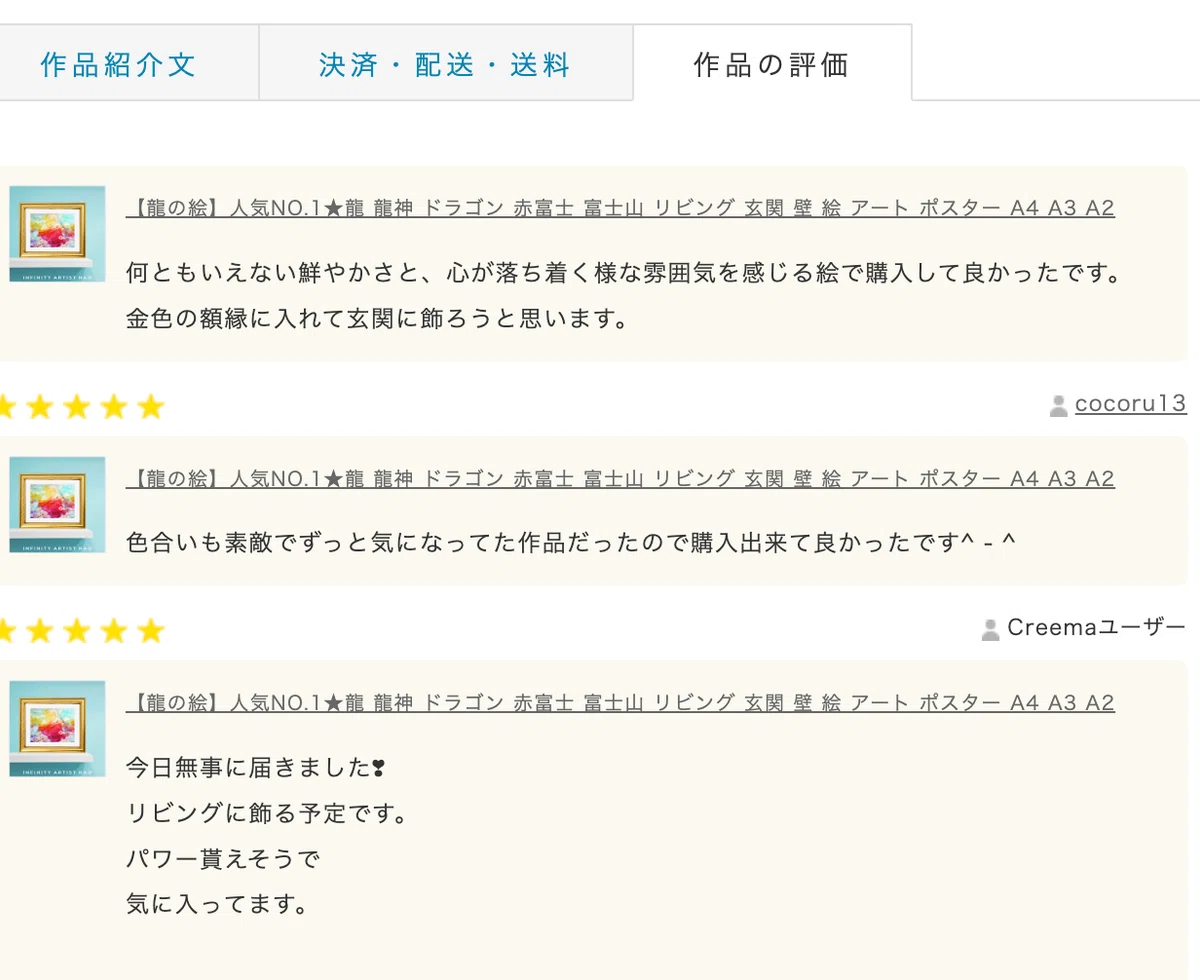This screenshot has height=980, width=1200.
Task: Click the Creemaユーザー reviewer name
Action: [1096, 628]
